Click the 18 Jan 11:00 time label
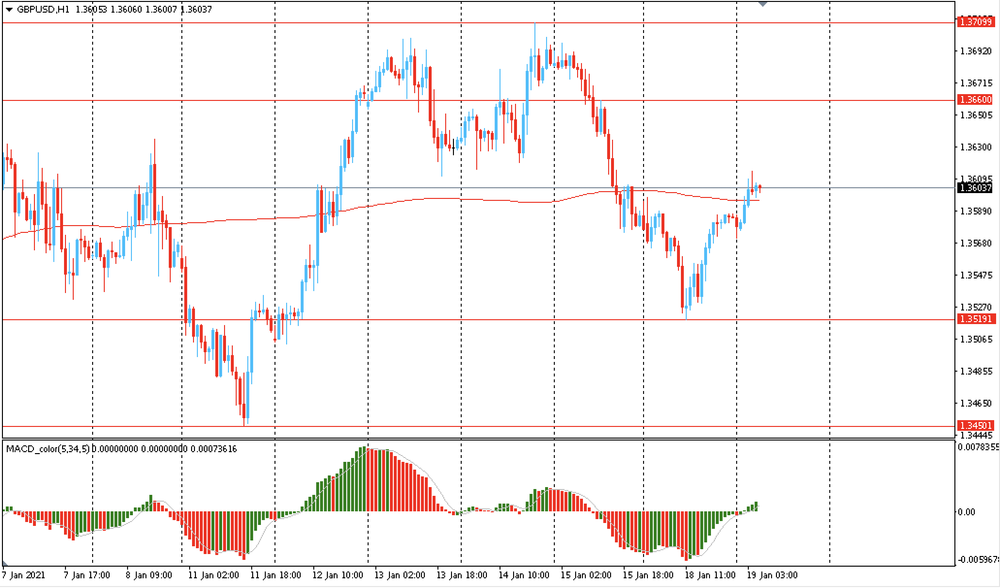 coord(710,575)
